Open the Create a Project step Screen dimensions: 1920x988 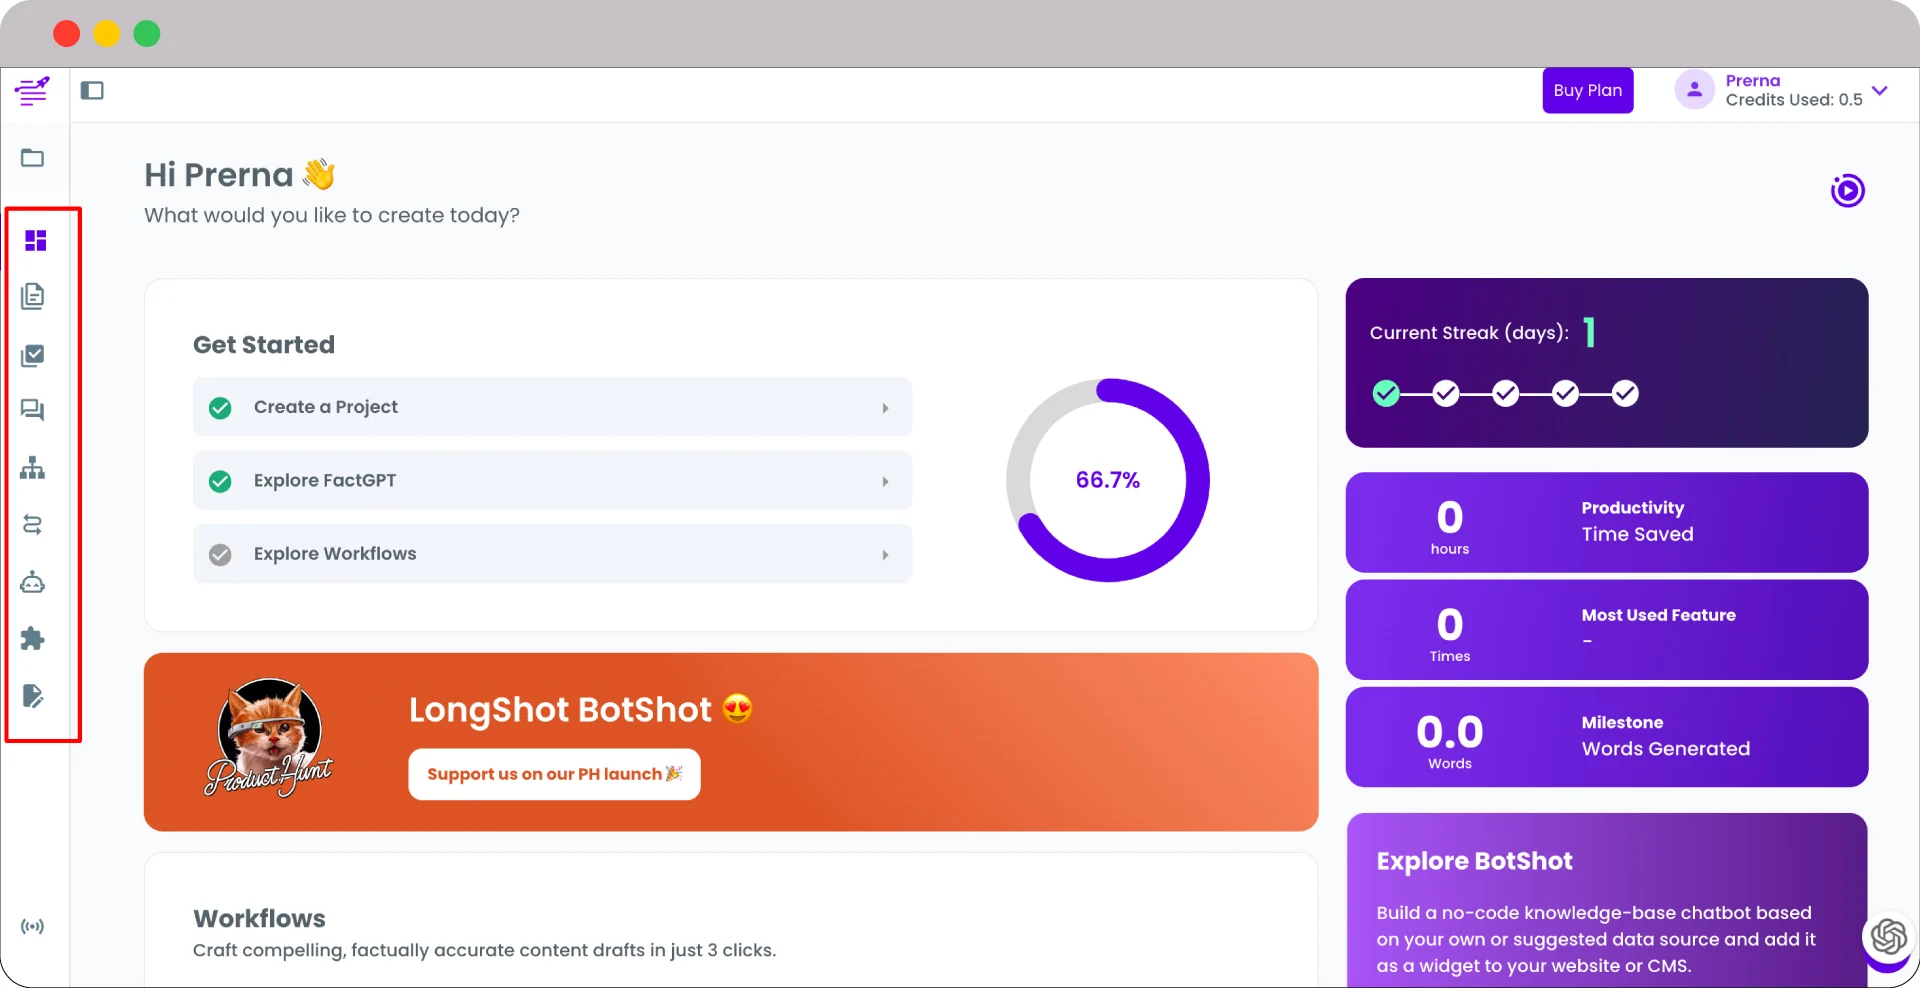pos(552,407)
